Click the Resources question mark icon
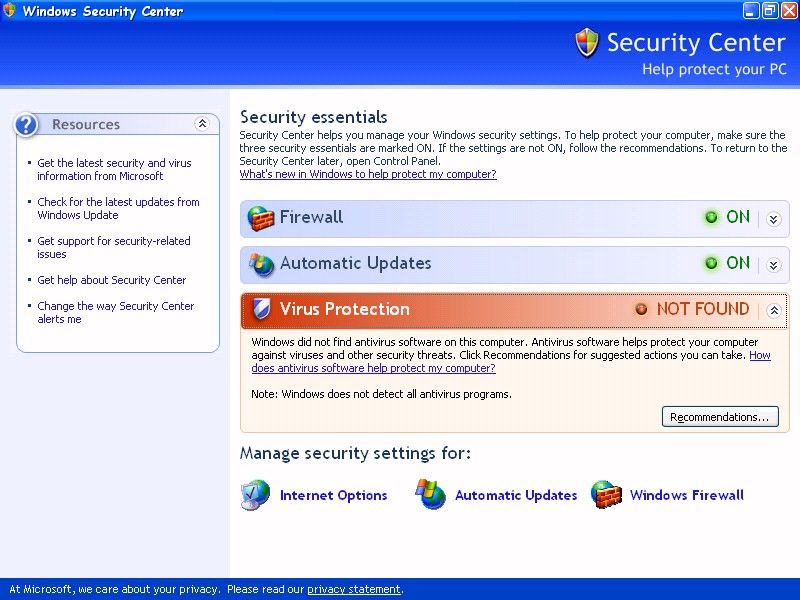This screenshot has width=800, height=600. (26, 124)
